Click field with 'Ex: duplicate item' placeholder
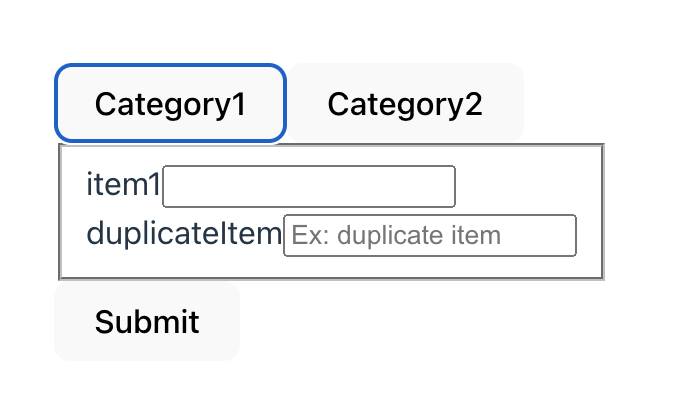 430,235
